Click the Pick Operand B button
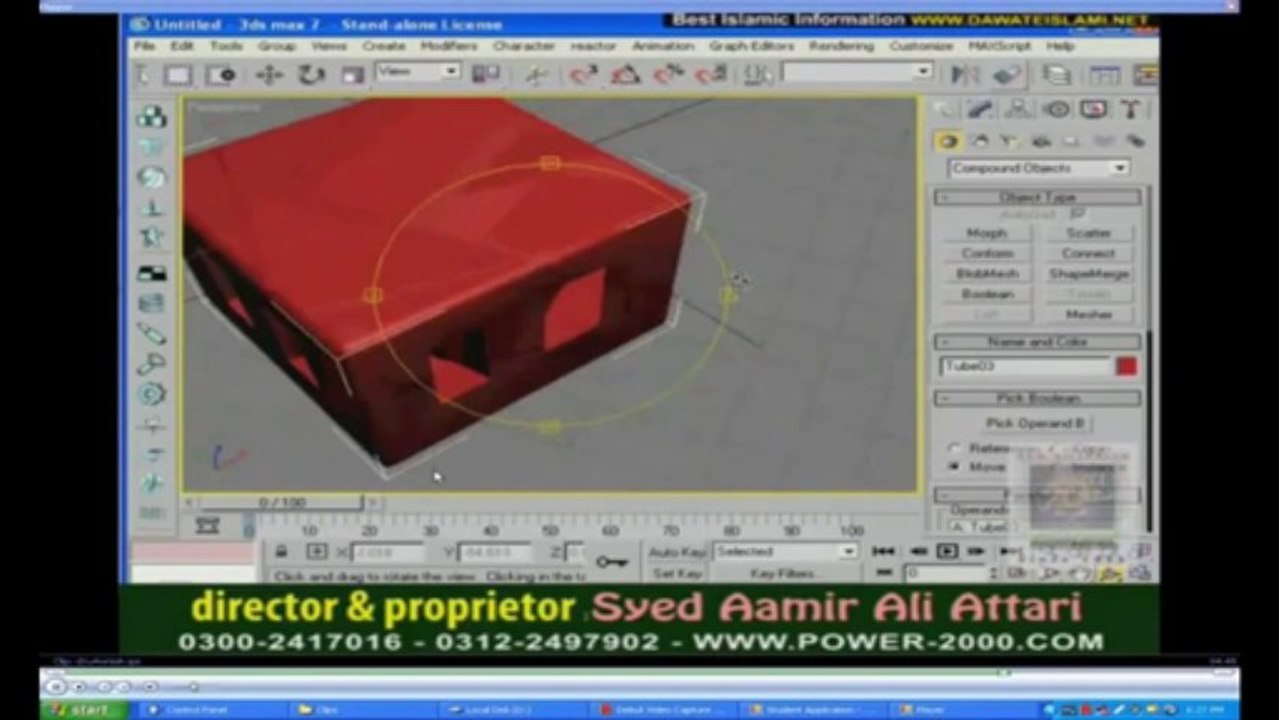The image size is (1279, 720). (1035, 423)
